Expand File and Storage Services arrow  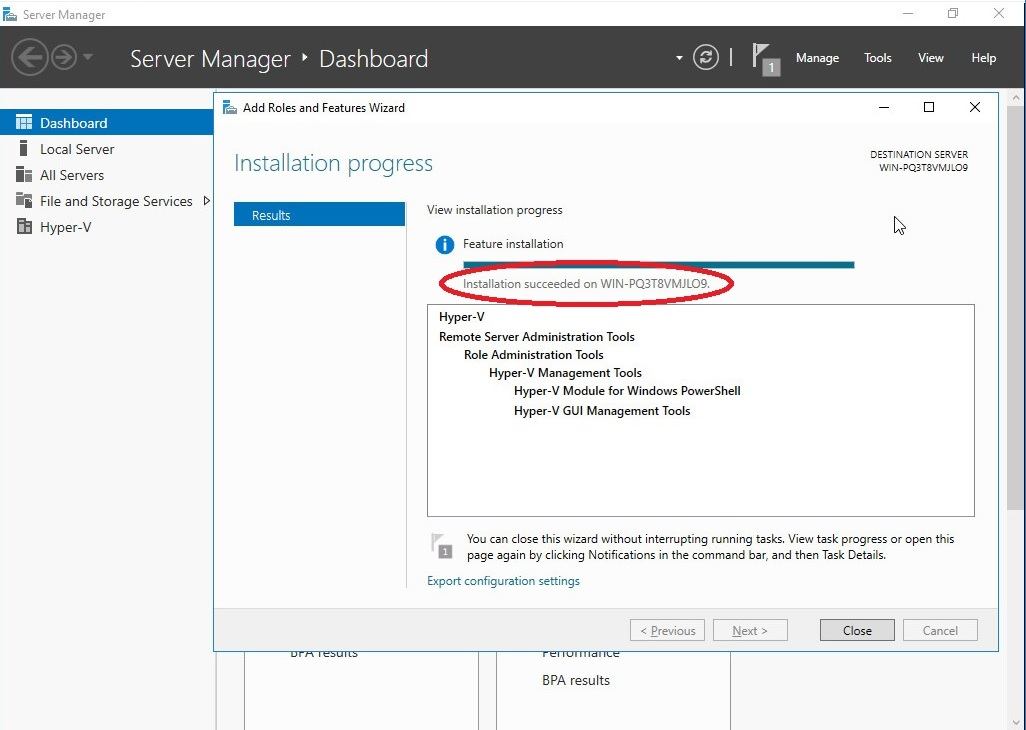(x=207, y=201)
